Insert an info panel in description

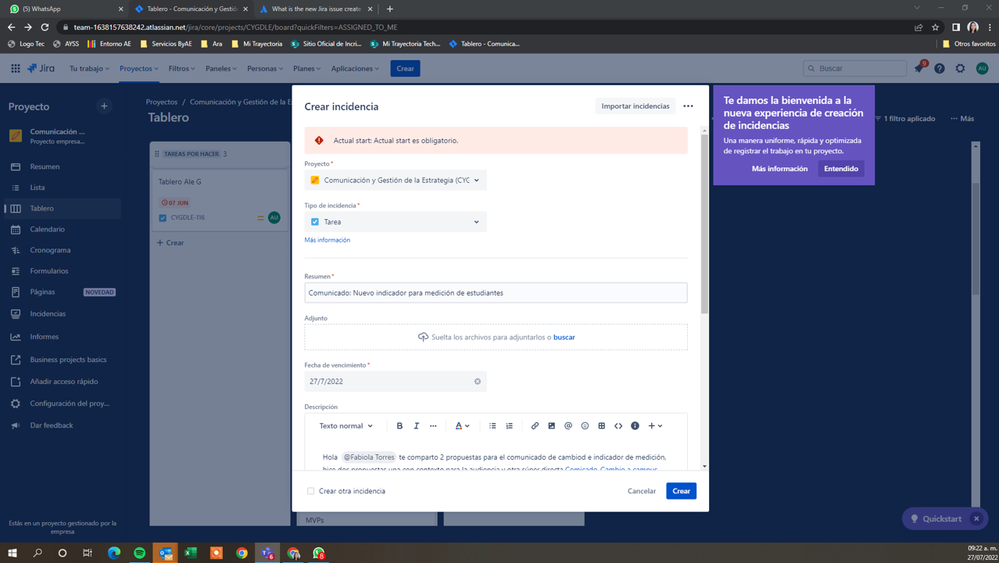click(x=635, y=425)
